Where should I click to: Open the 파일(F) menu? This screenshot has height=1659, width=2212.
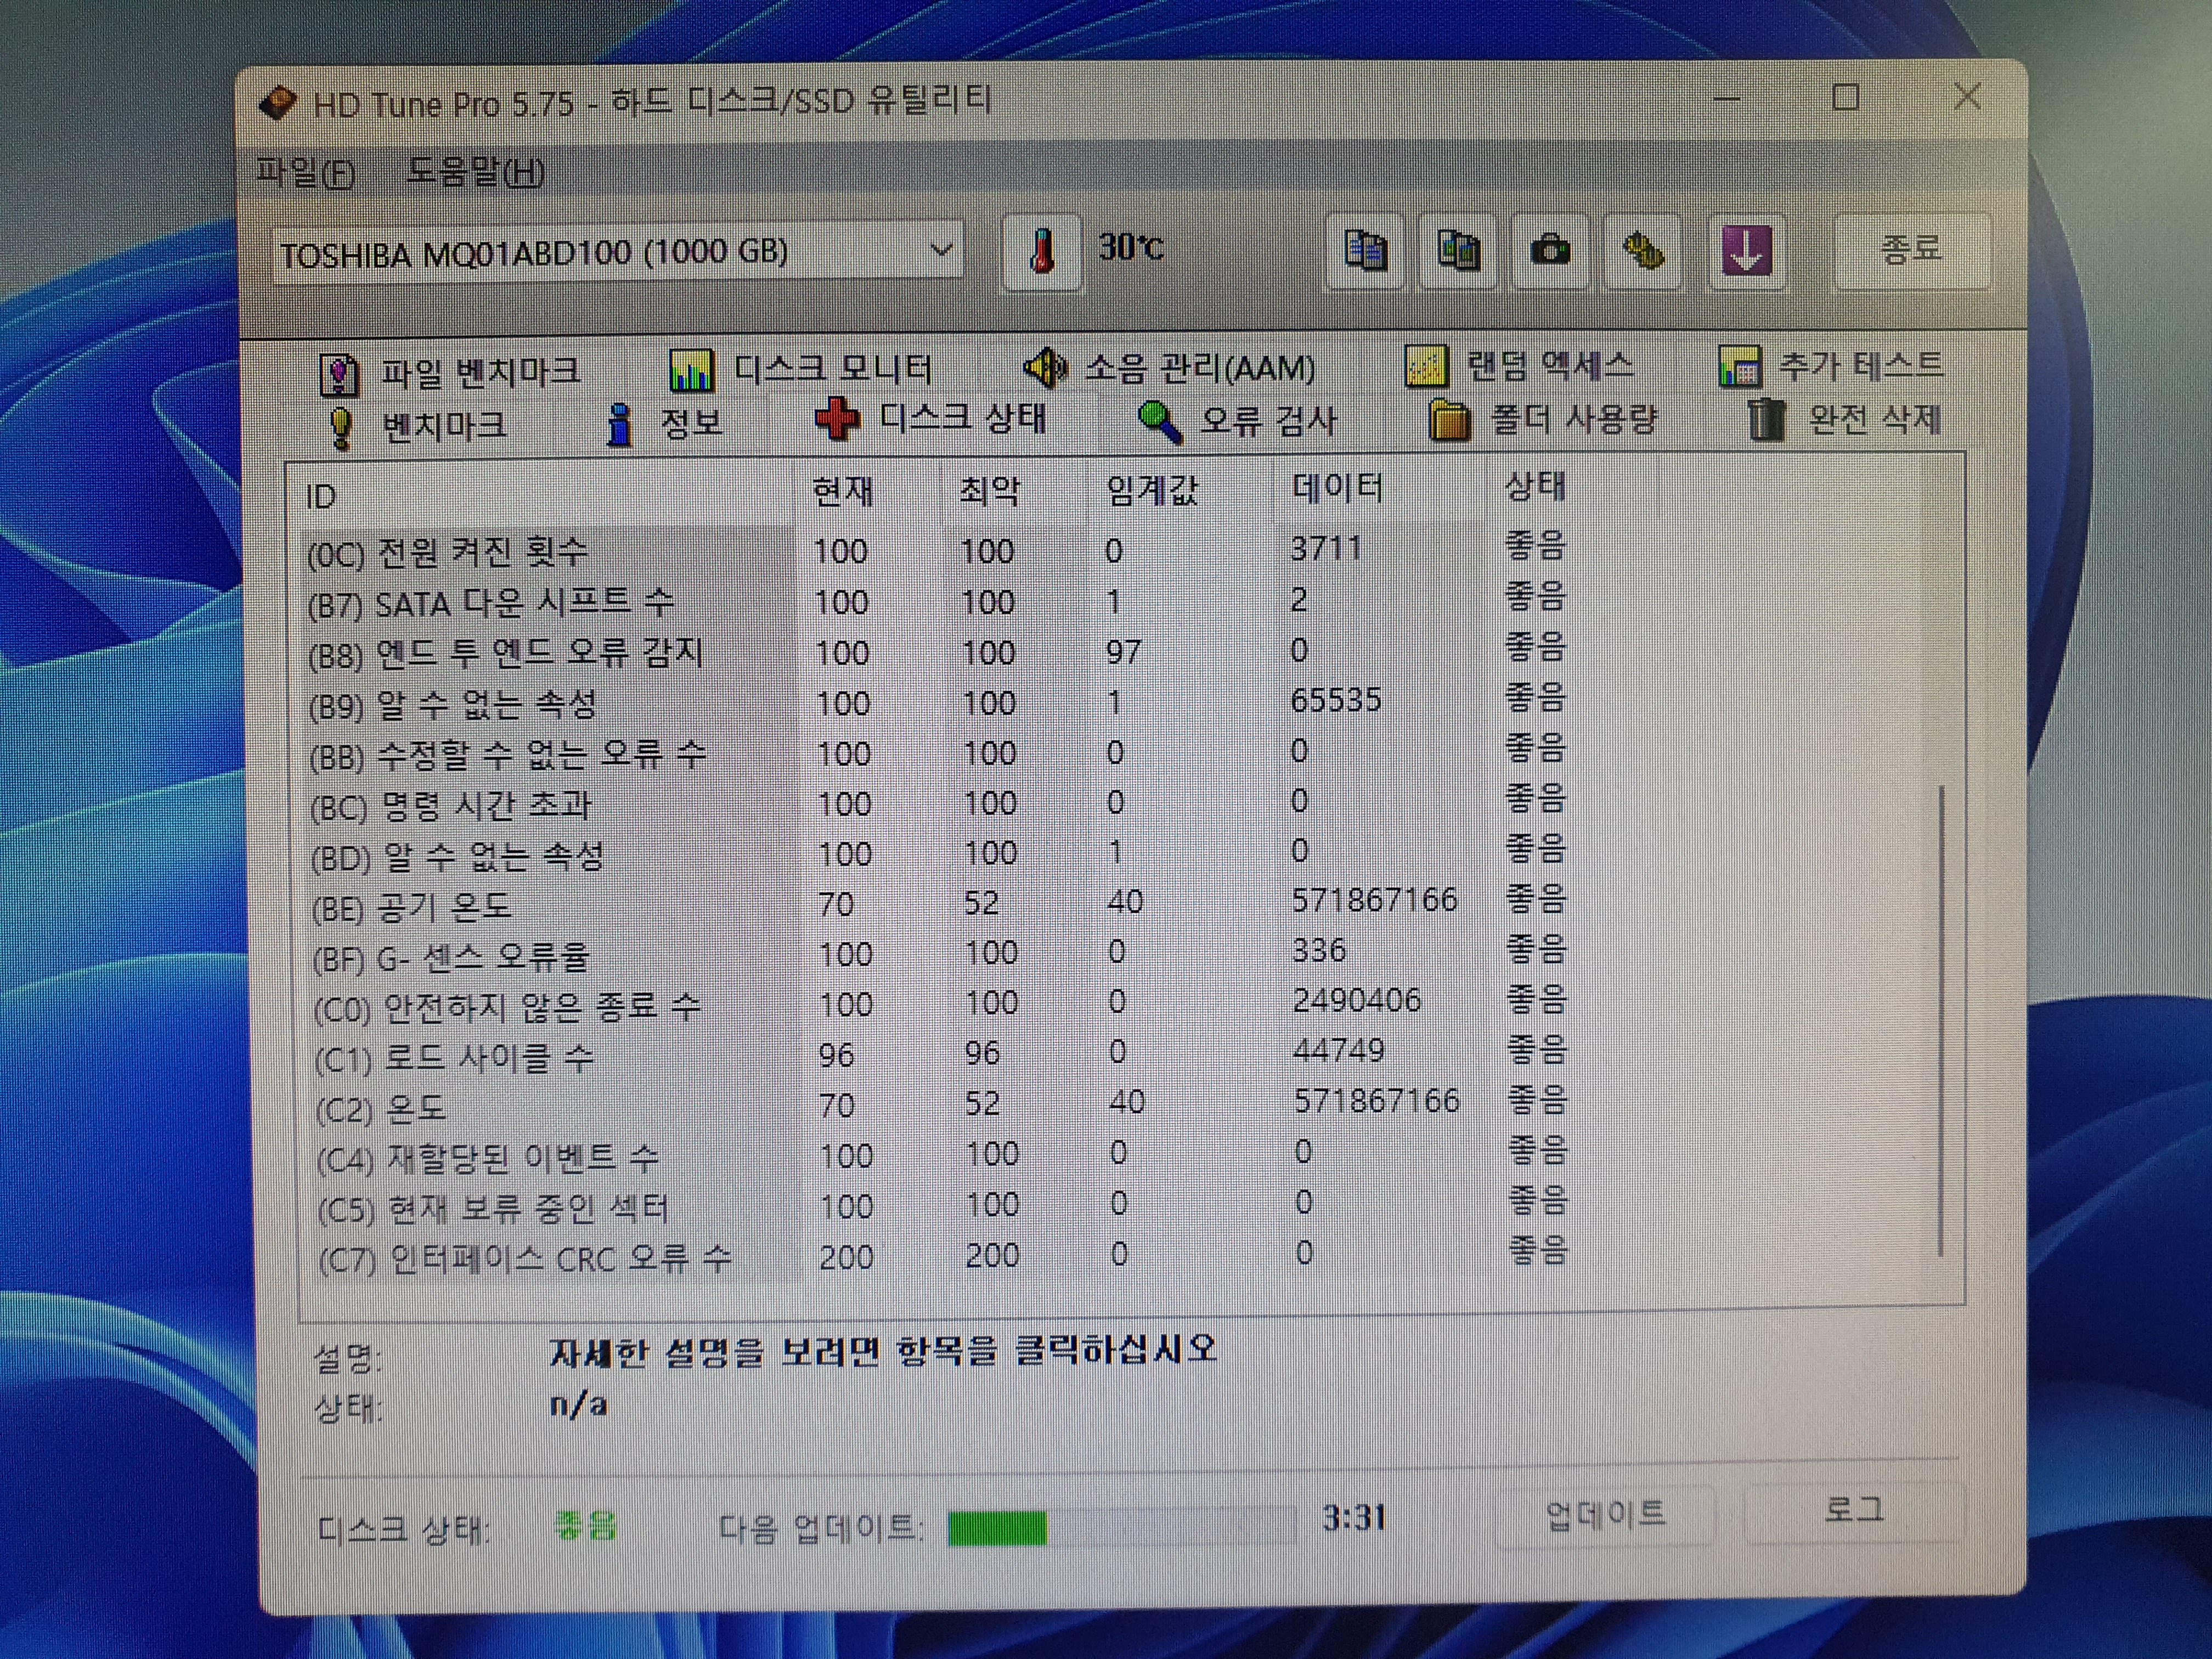coord(306,172)
